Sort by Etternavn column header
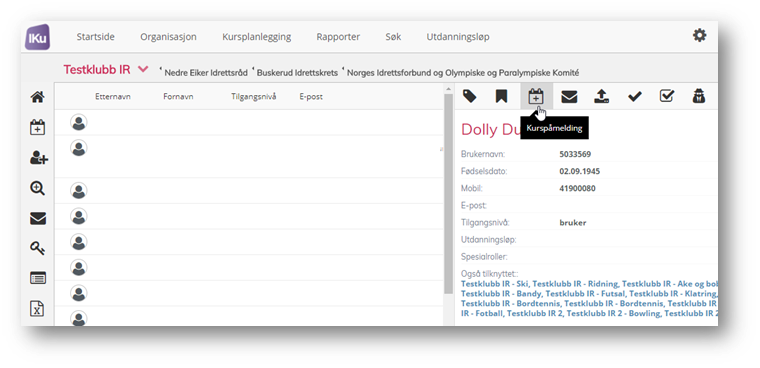The height and width of the screenshot is (368, 760). pyautogui.click(x=113, y=96)
